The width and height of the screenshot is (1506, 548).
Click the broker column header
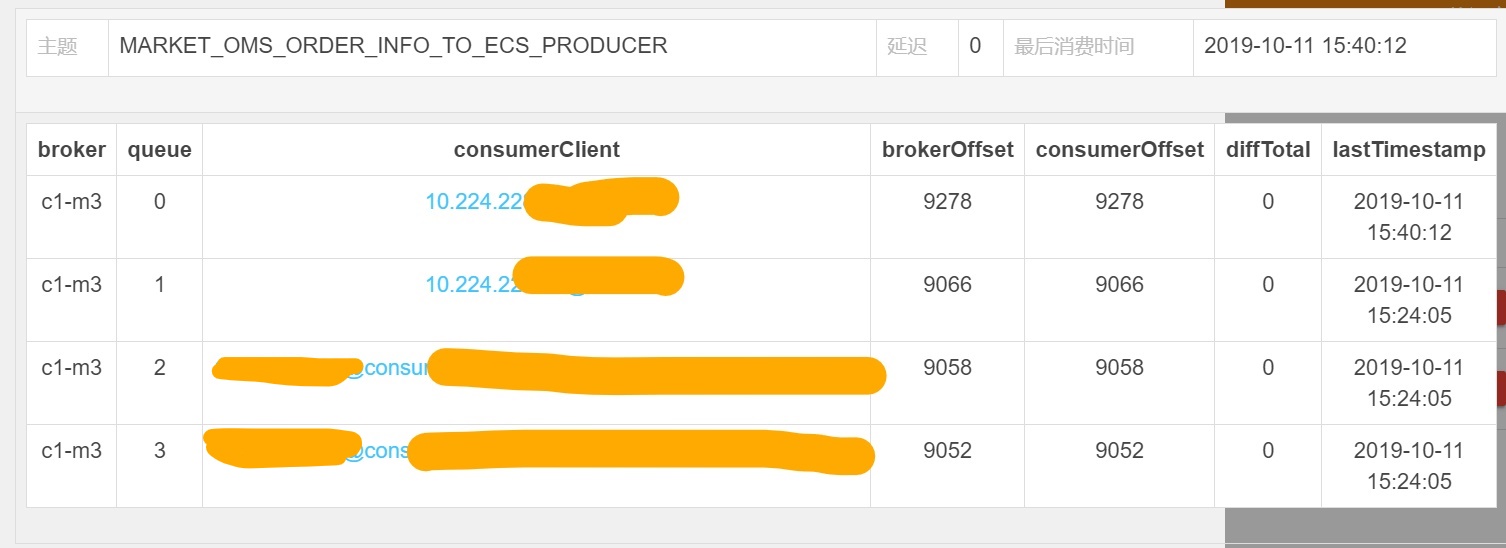71,150
